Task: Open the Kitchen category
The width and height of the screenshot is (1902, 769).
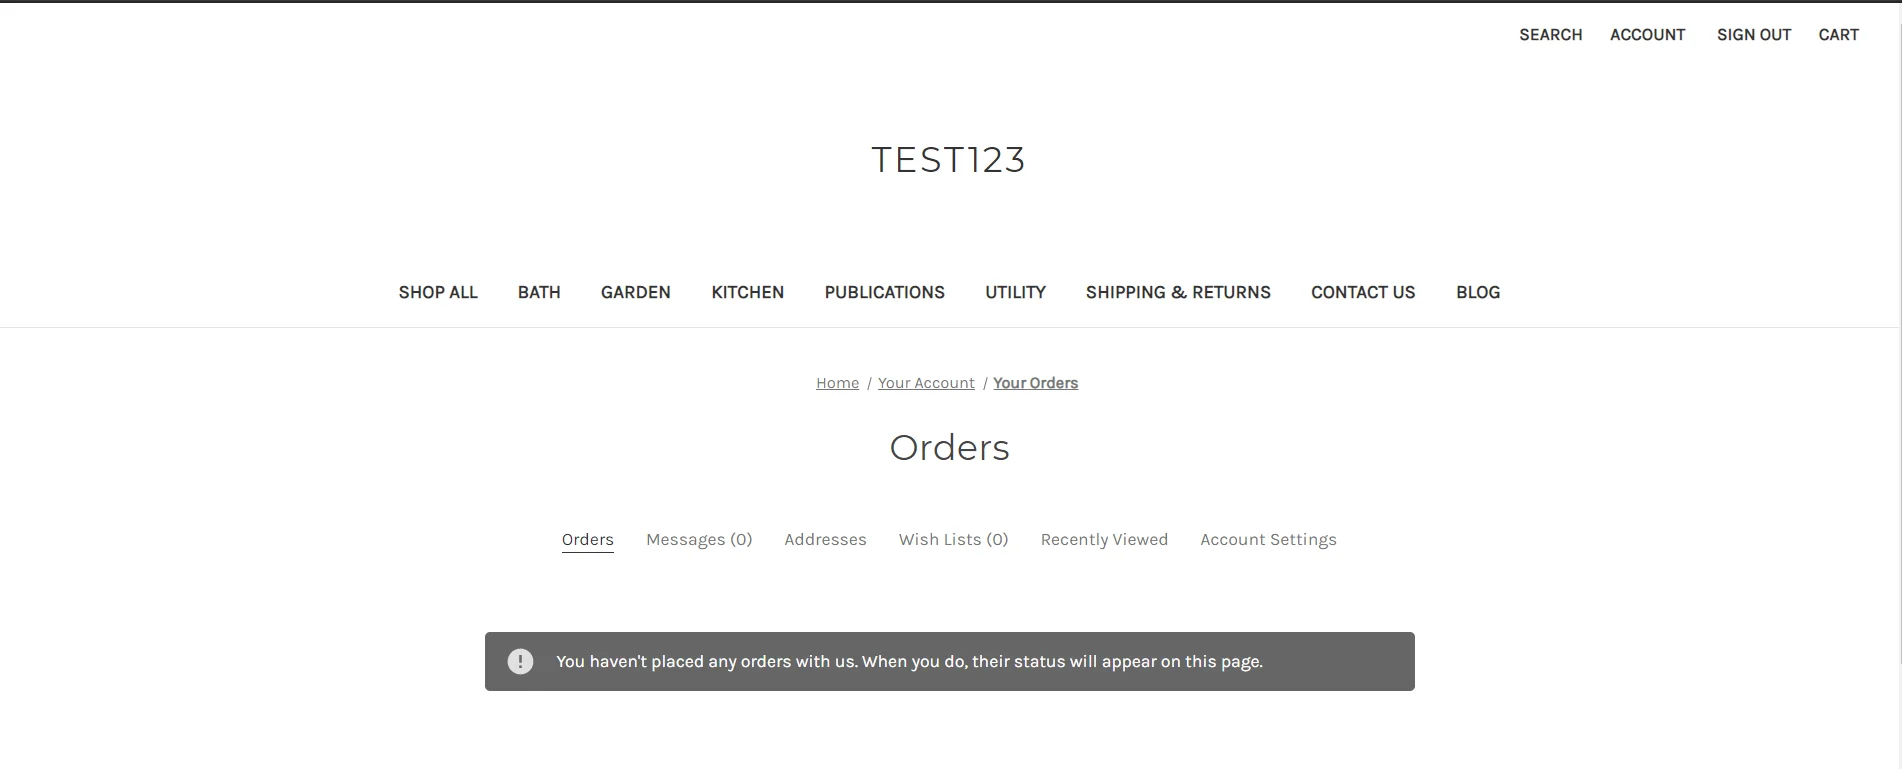Action: coord(747,292)
